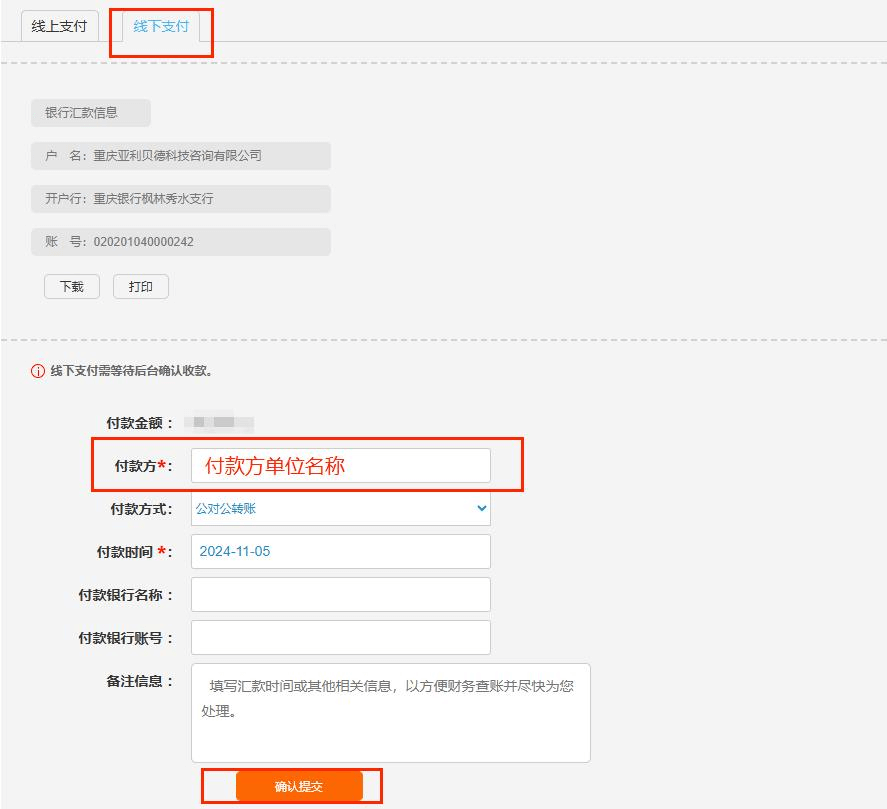Open the 付款方式 dropdown

340,508
